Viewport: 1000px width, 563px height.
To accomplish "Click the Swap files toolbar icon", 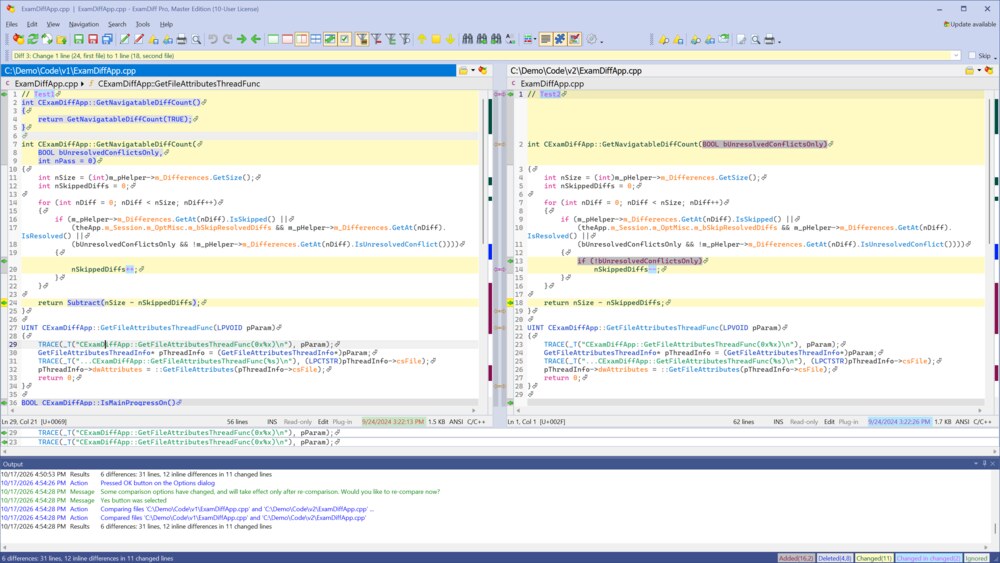I will pyautogui.click(x=47, y=40).
